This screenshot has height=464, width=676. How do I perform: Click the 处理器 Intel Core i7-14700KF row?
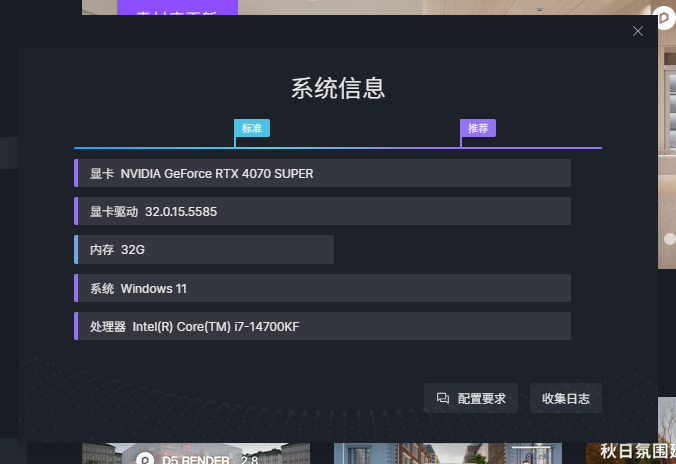coord(322,326)
